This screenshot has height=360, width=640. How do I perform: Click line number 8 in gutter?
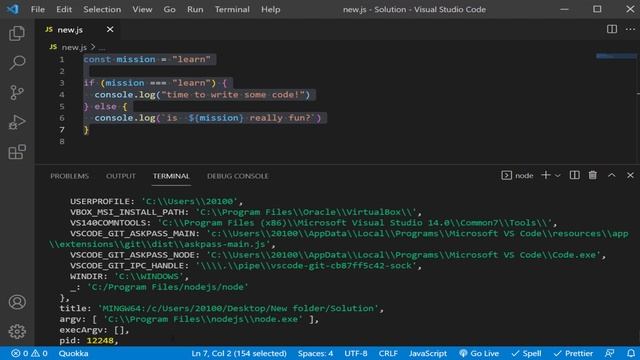coord(62,142)
